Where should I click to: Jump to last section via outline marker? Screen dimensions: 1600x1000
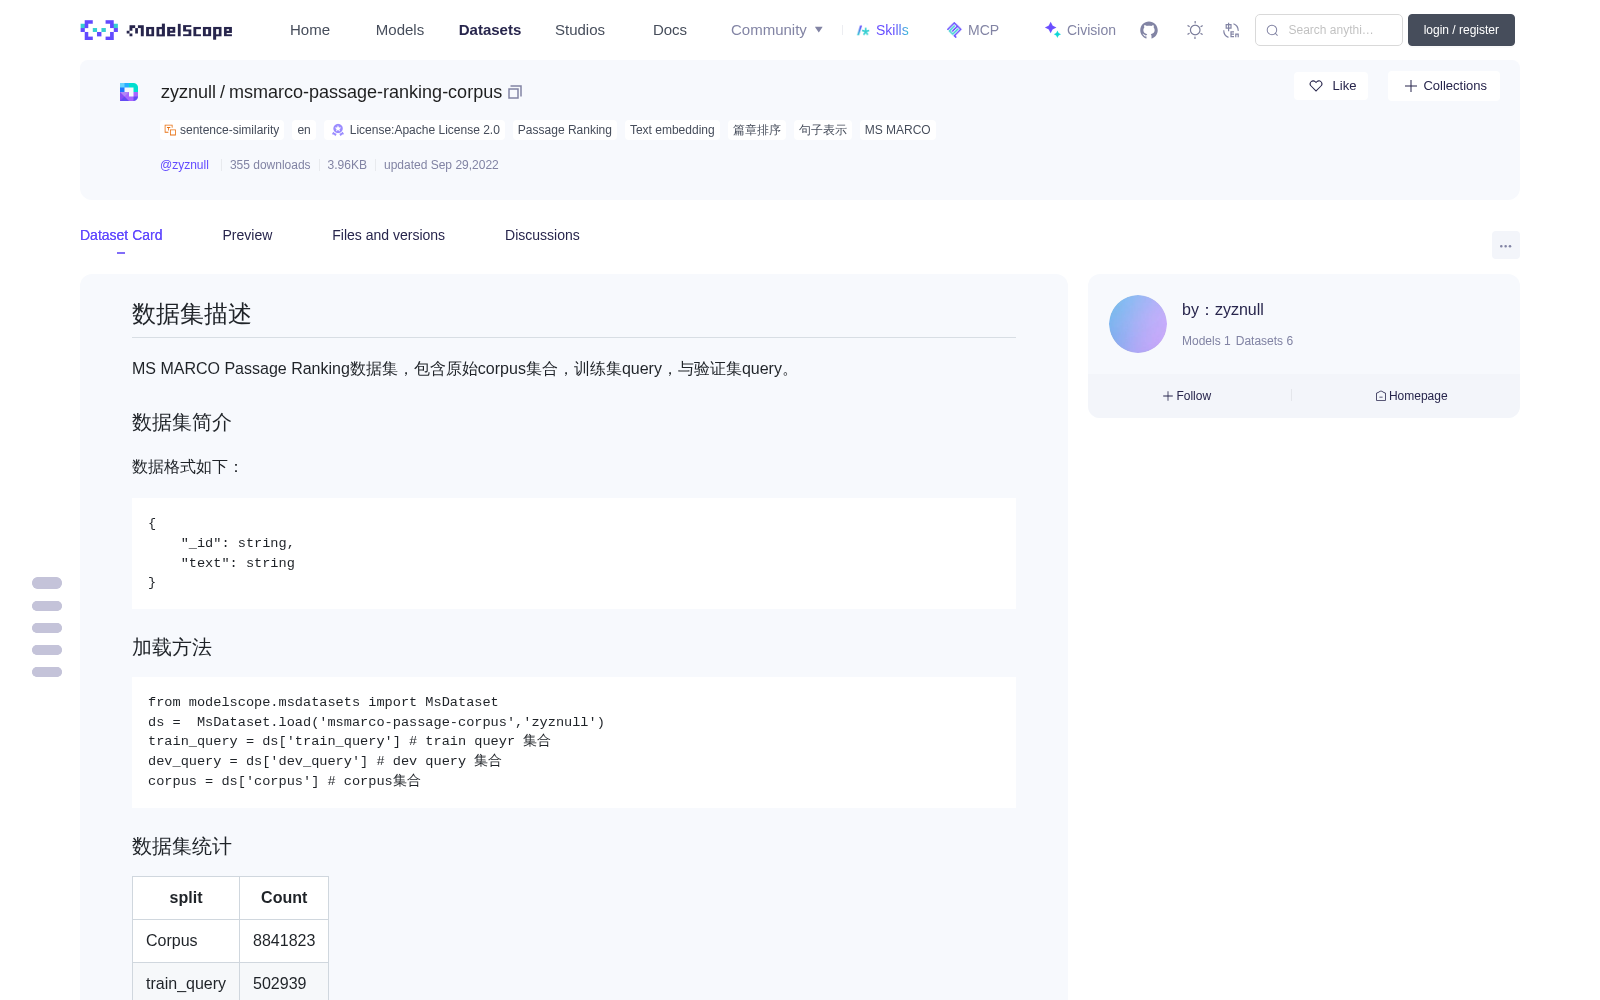pos(47,672)
